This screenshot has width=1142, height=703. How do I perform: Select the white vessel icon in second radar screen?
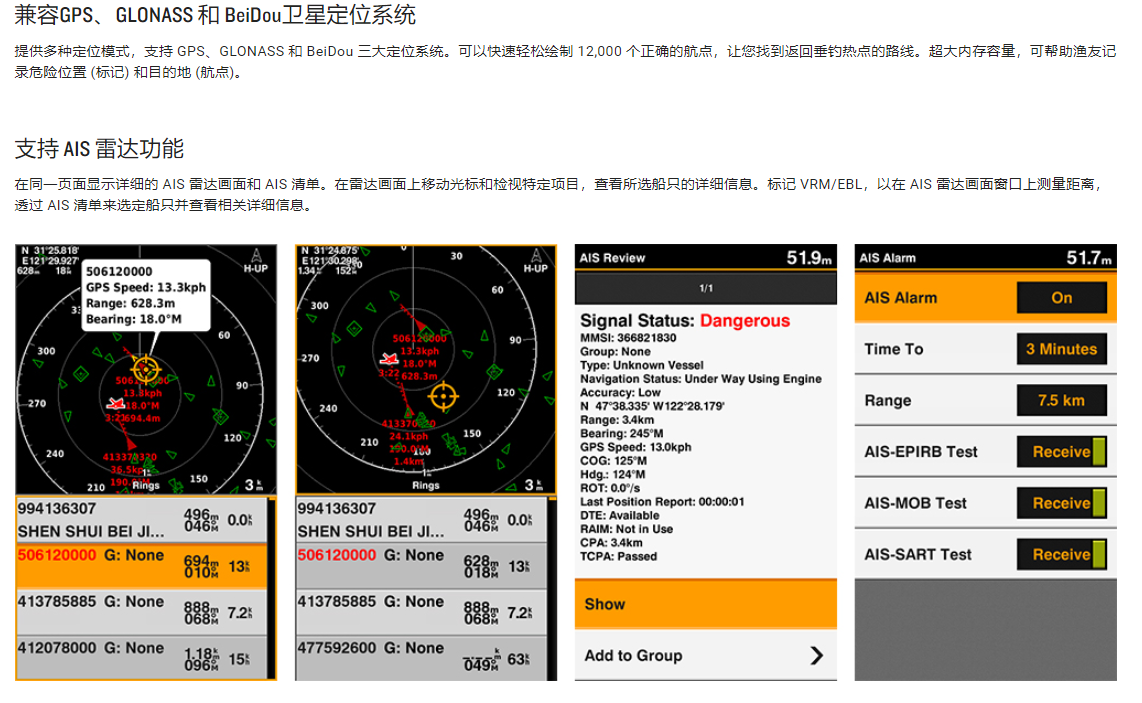(389, 358)
